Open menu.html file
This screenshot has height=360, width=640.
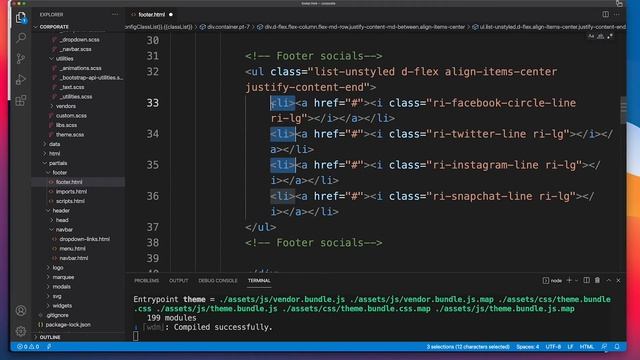[x=72, y=249]
